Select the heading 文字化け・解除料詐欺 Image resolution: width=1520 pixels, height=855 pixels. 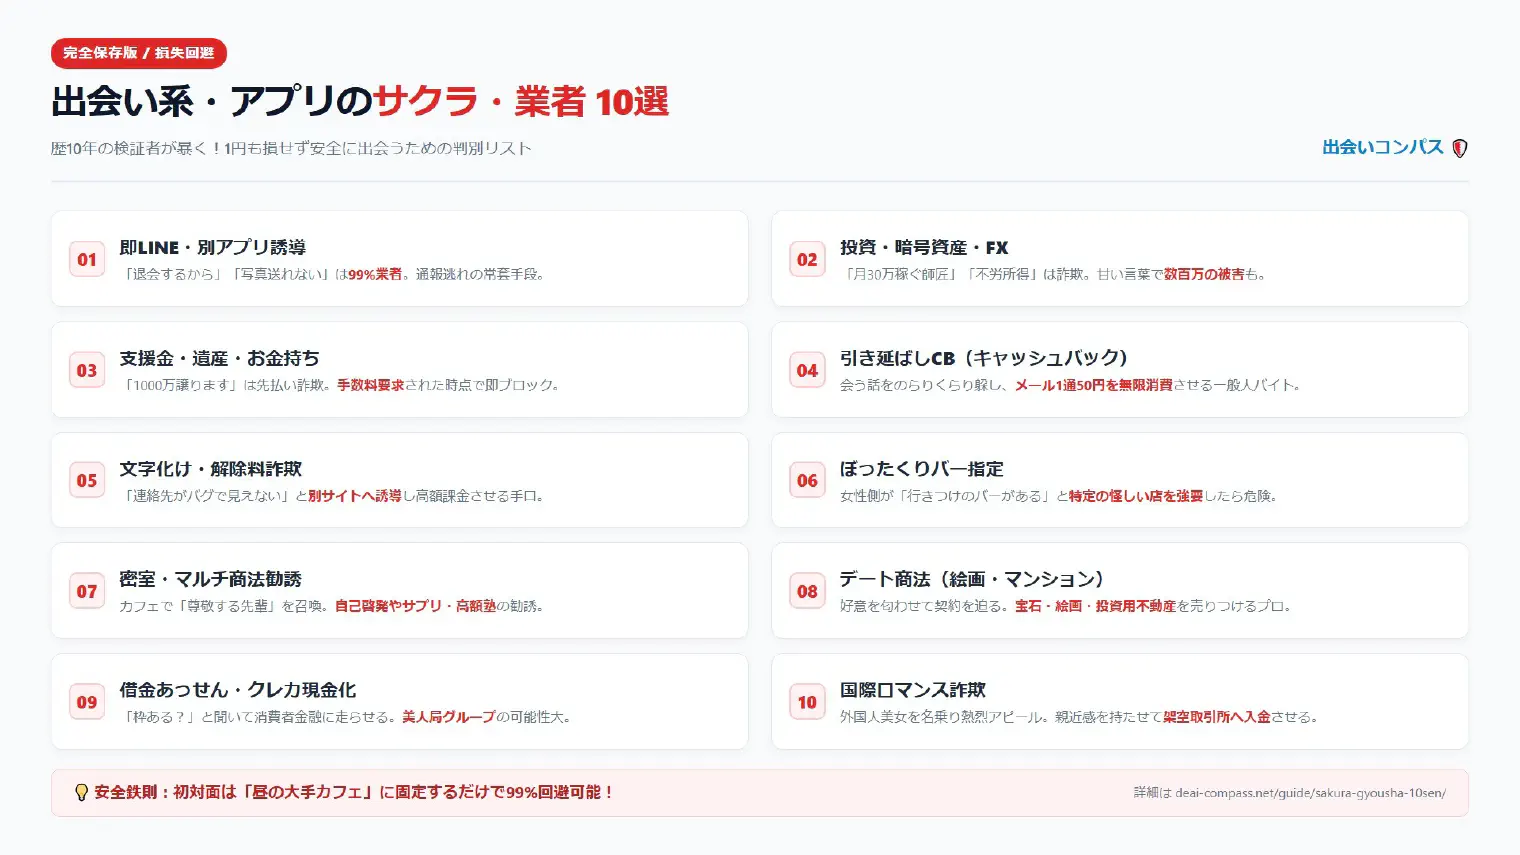tap(210, 469)
